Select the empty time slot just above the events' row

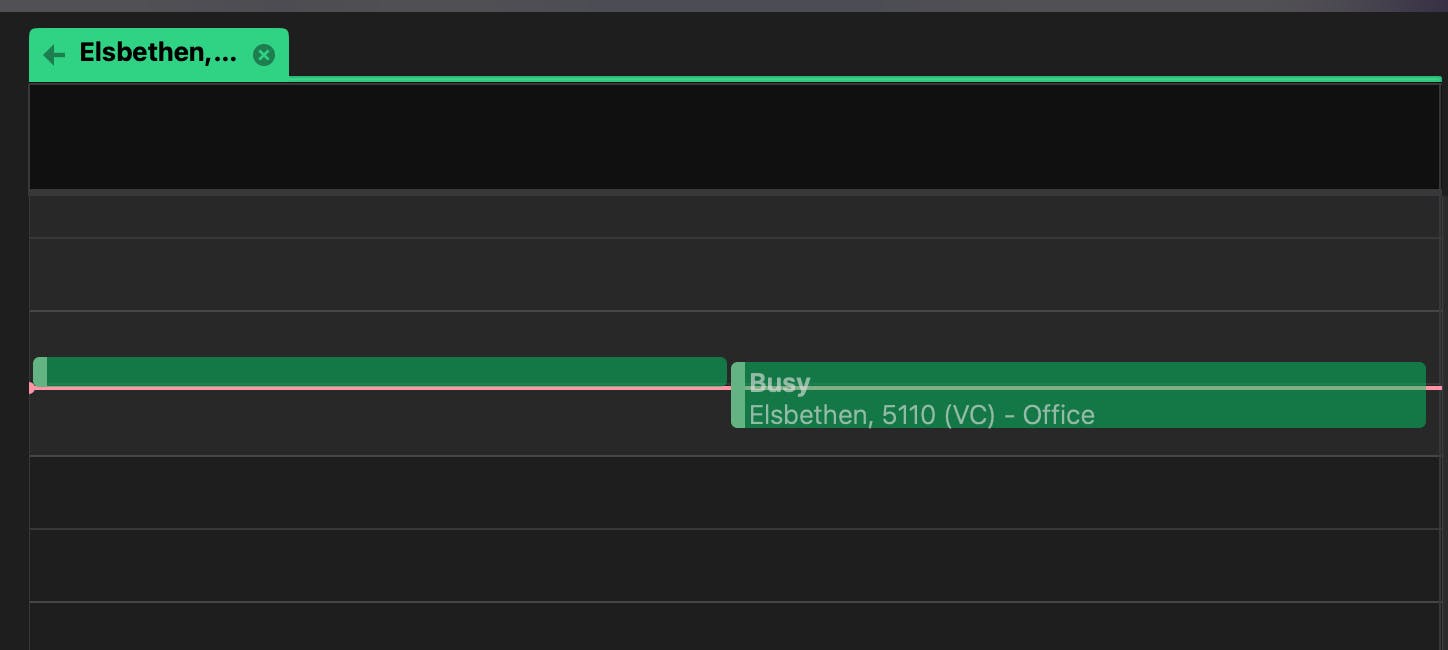[x=734, y=274]
